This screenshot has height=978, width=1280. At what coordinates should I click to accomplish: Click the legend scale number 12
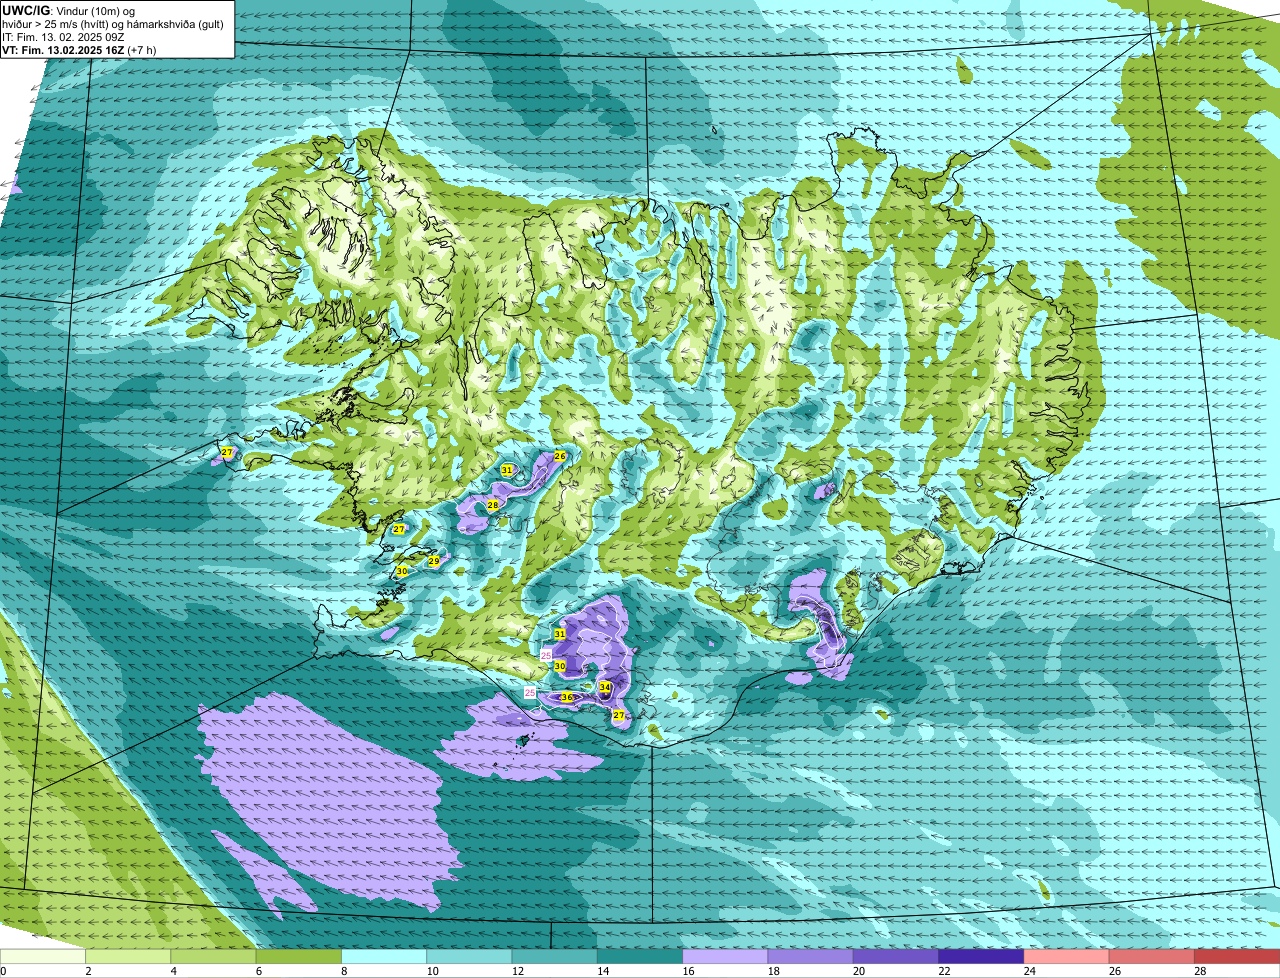click(x=517, y=971)
